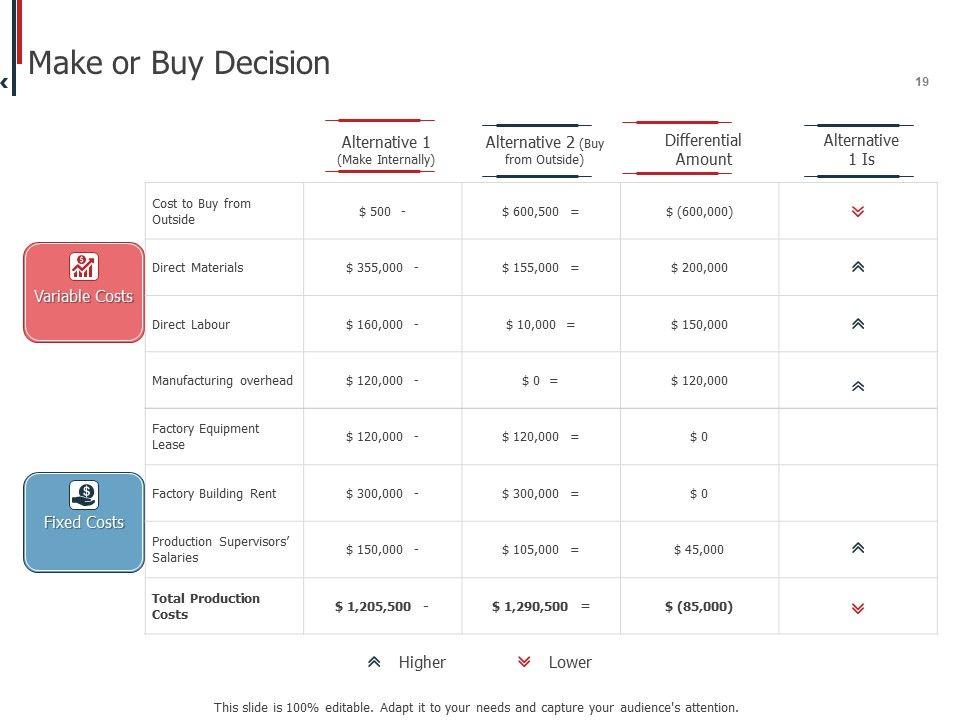This screenshot has height=720, width=960.
Task: Click the Differential Amount column header
Action: pyautogui.click(x=703, y=149)
